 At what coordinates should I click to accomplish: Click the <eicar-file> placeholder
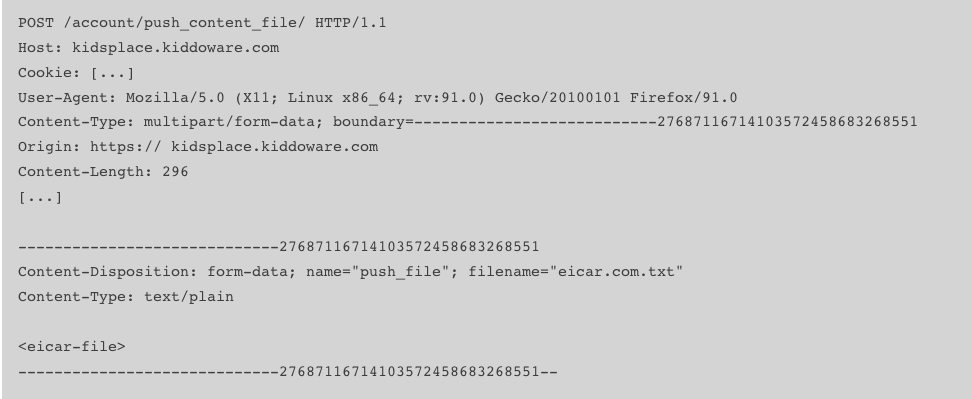click(x=72, y=347)
